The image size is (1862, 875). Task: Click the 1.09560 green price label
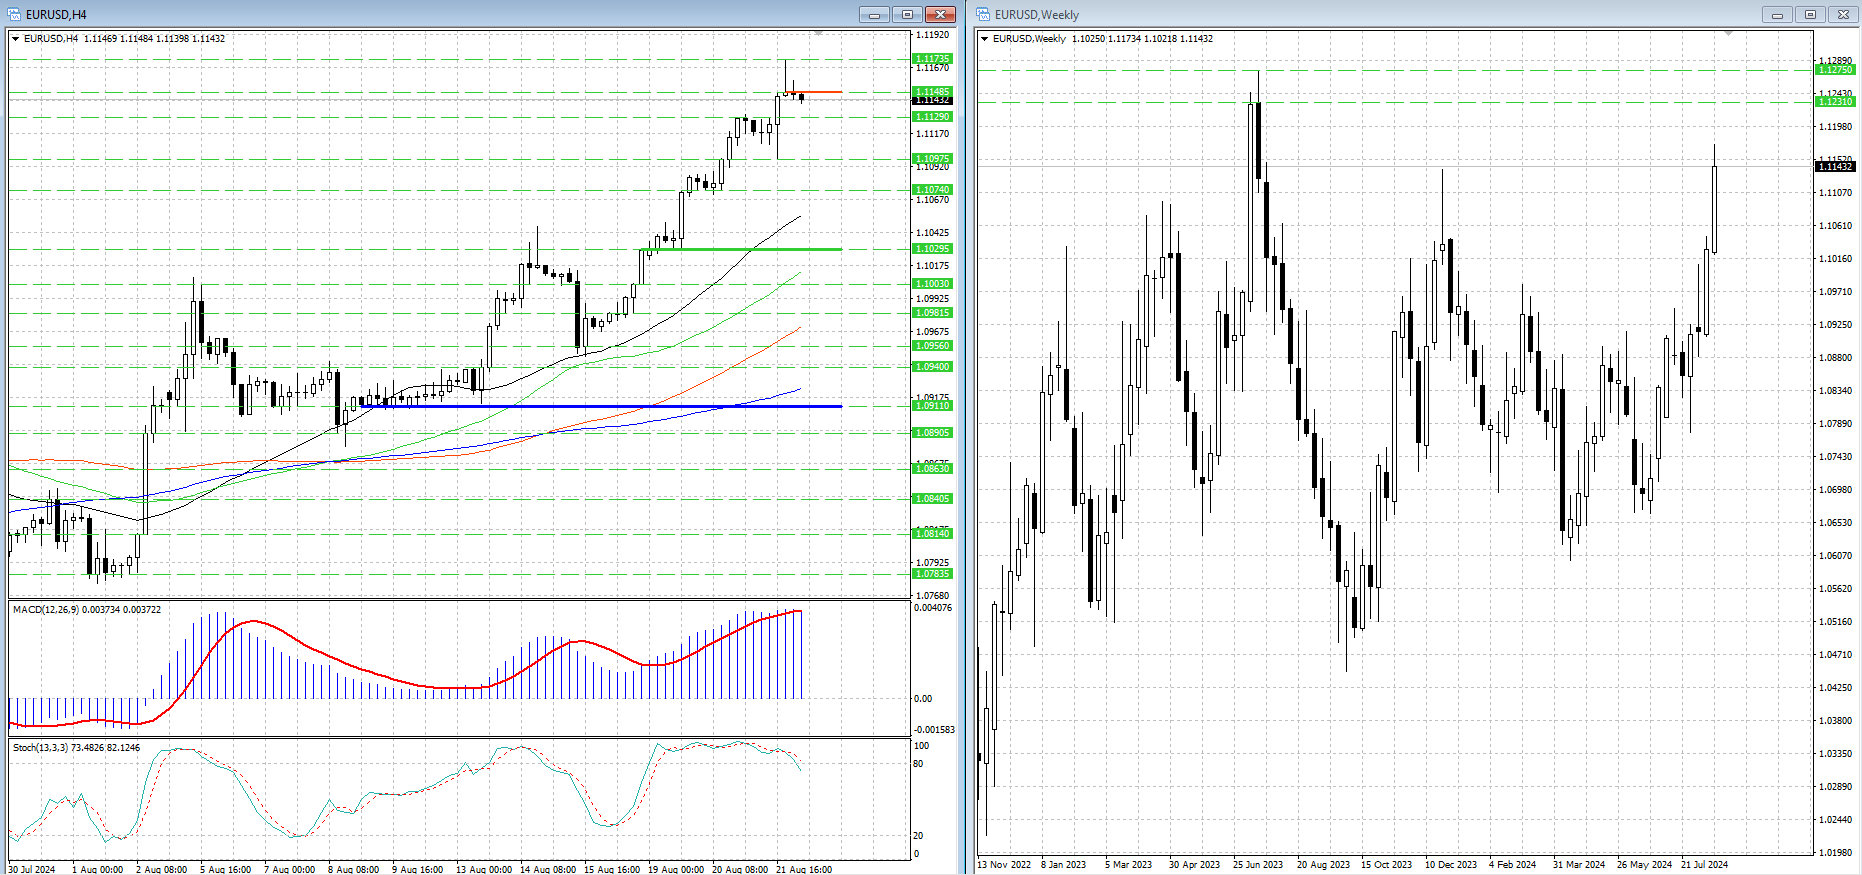(933, 346)
